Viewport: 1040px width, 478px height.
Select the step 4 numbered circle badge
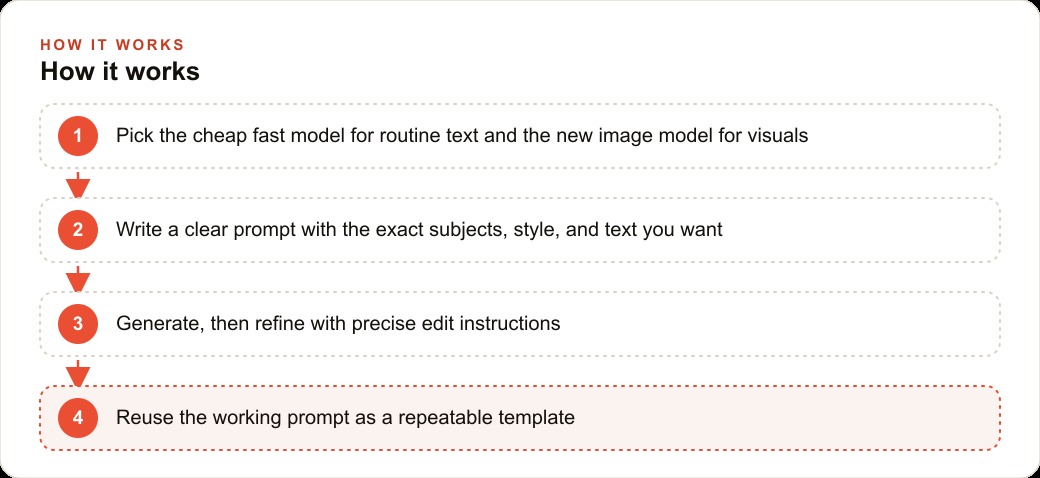click(78, 418)
